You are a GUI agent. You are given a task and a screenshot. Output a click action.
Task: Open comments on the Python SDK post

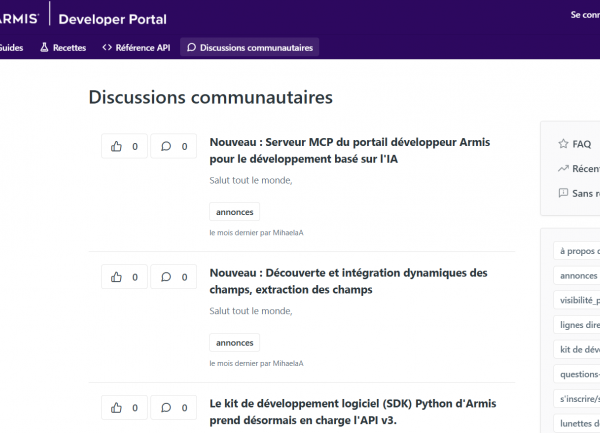coord(173,408)
